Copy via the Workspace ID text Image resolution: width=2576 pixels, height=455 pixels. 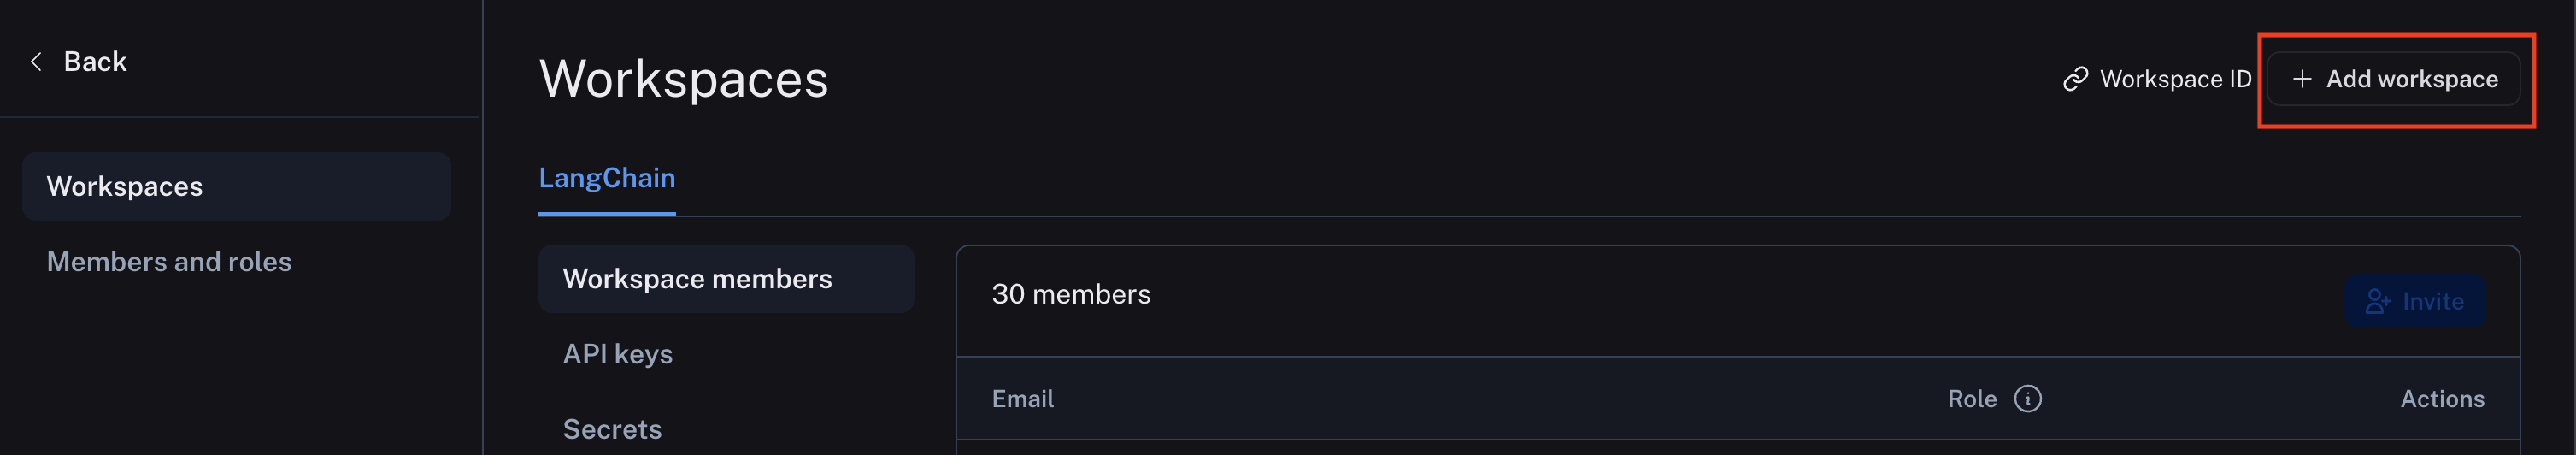(2175, 79)
